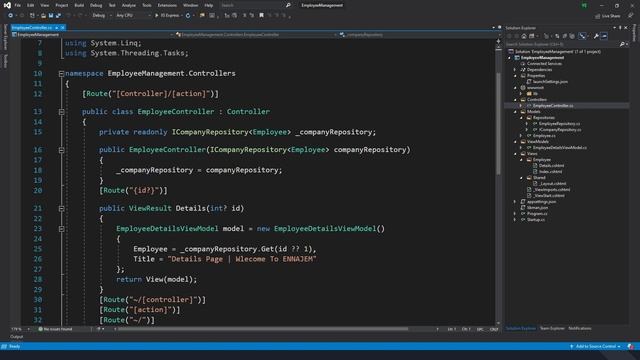Open the Project menu
The image size is (640, 360).
[x=62, y=5]
